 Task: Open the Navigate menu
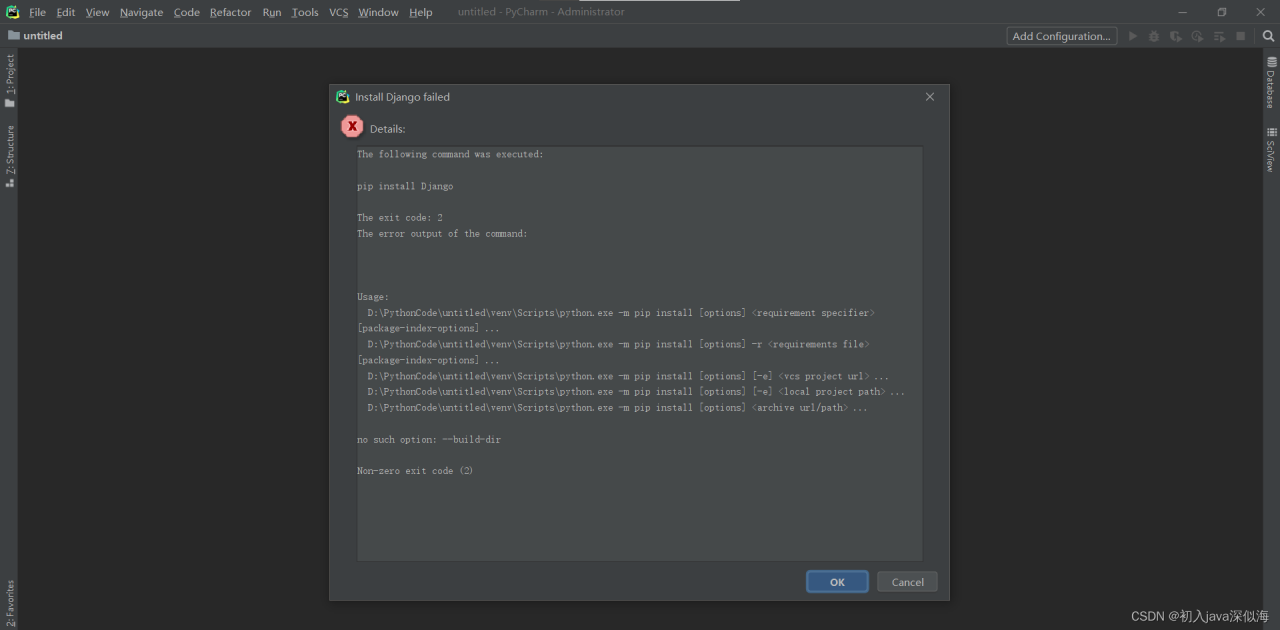click(141, 12)
